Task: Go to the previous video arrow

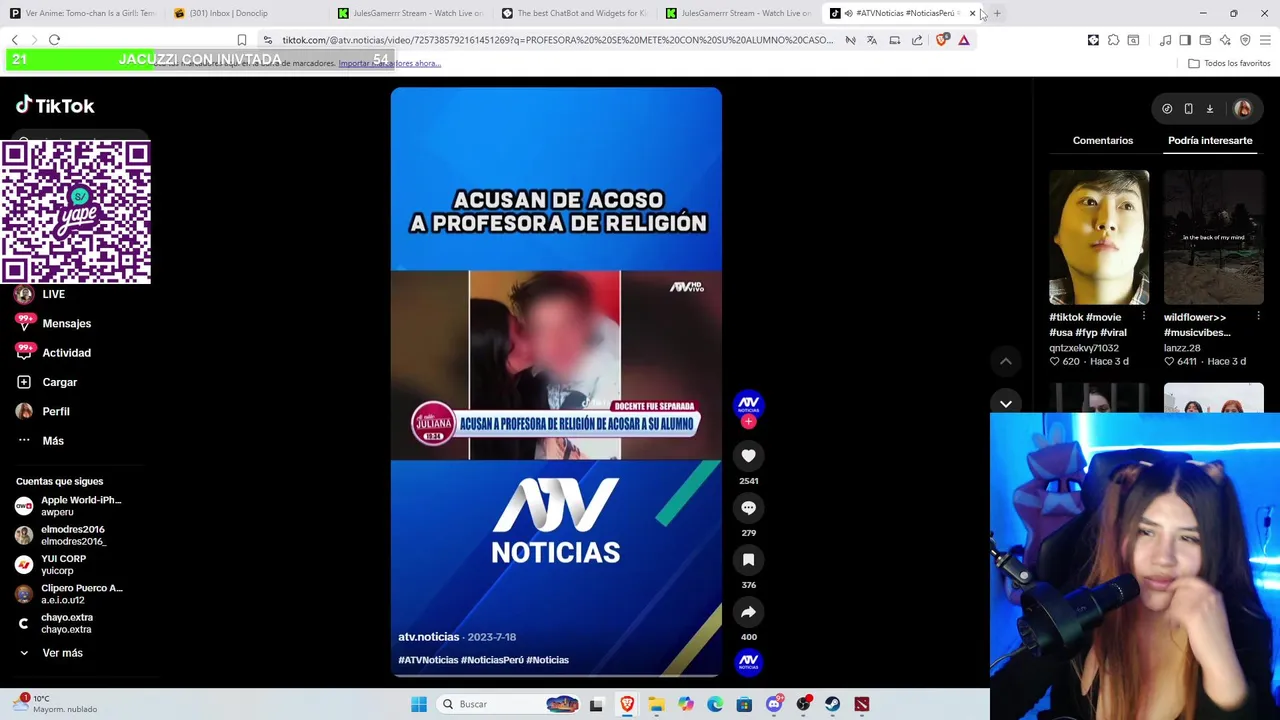Action: point(1006,361)
